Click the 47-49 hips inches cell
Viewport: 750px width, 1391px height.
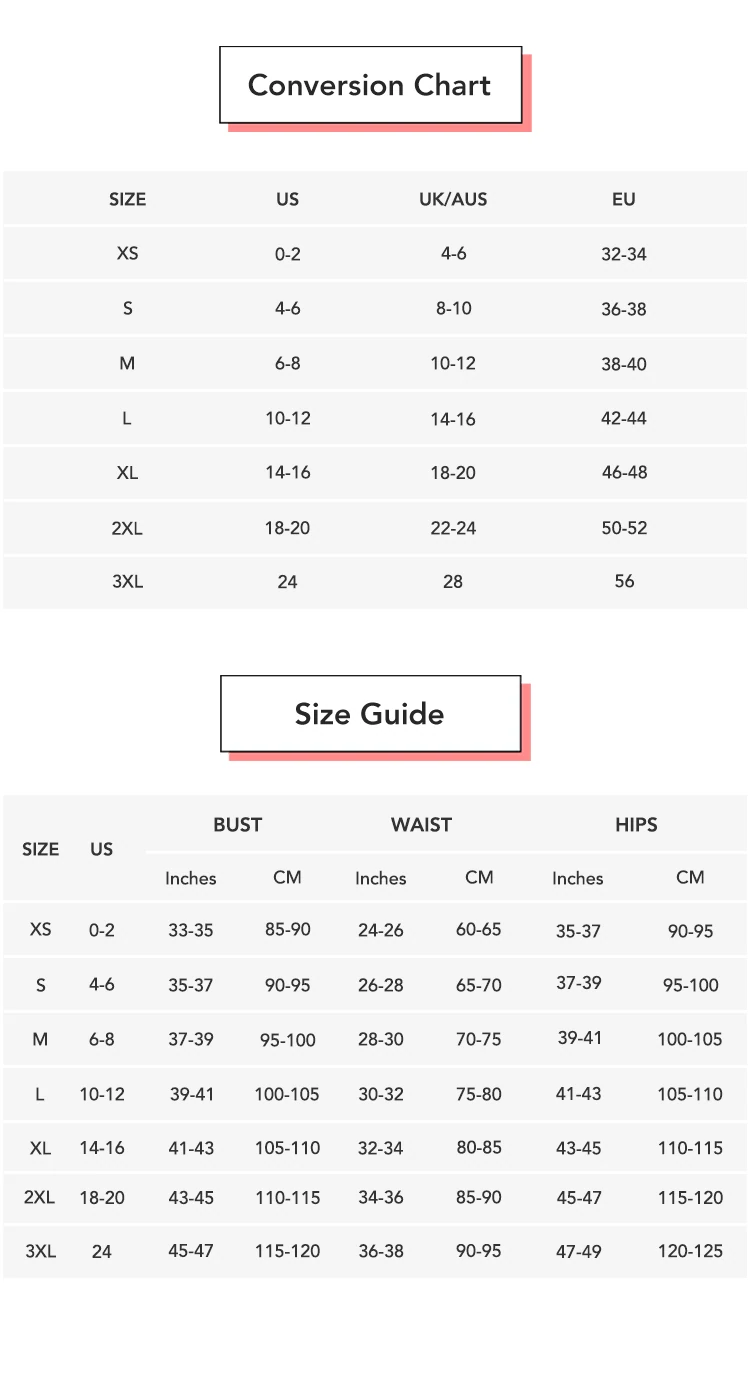point(579,1251)
